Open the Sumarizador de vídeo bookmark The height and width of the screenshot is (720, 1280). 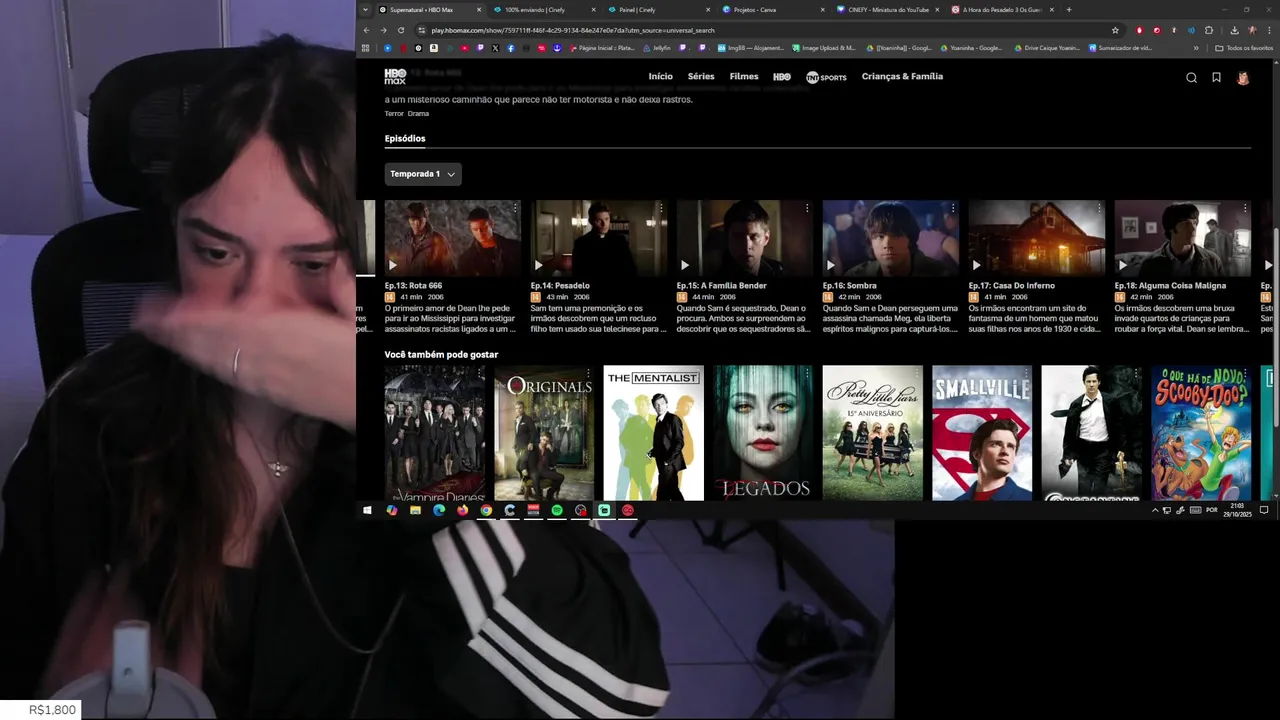(1120, 48)
